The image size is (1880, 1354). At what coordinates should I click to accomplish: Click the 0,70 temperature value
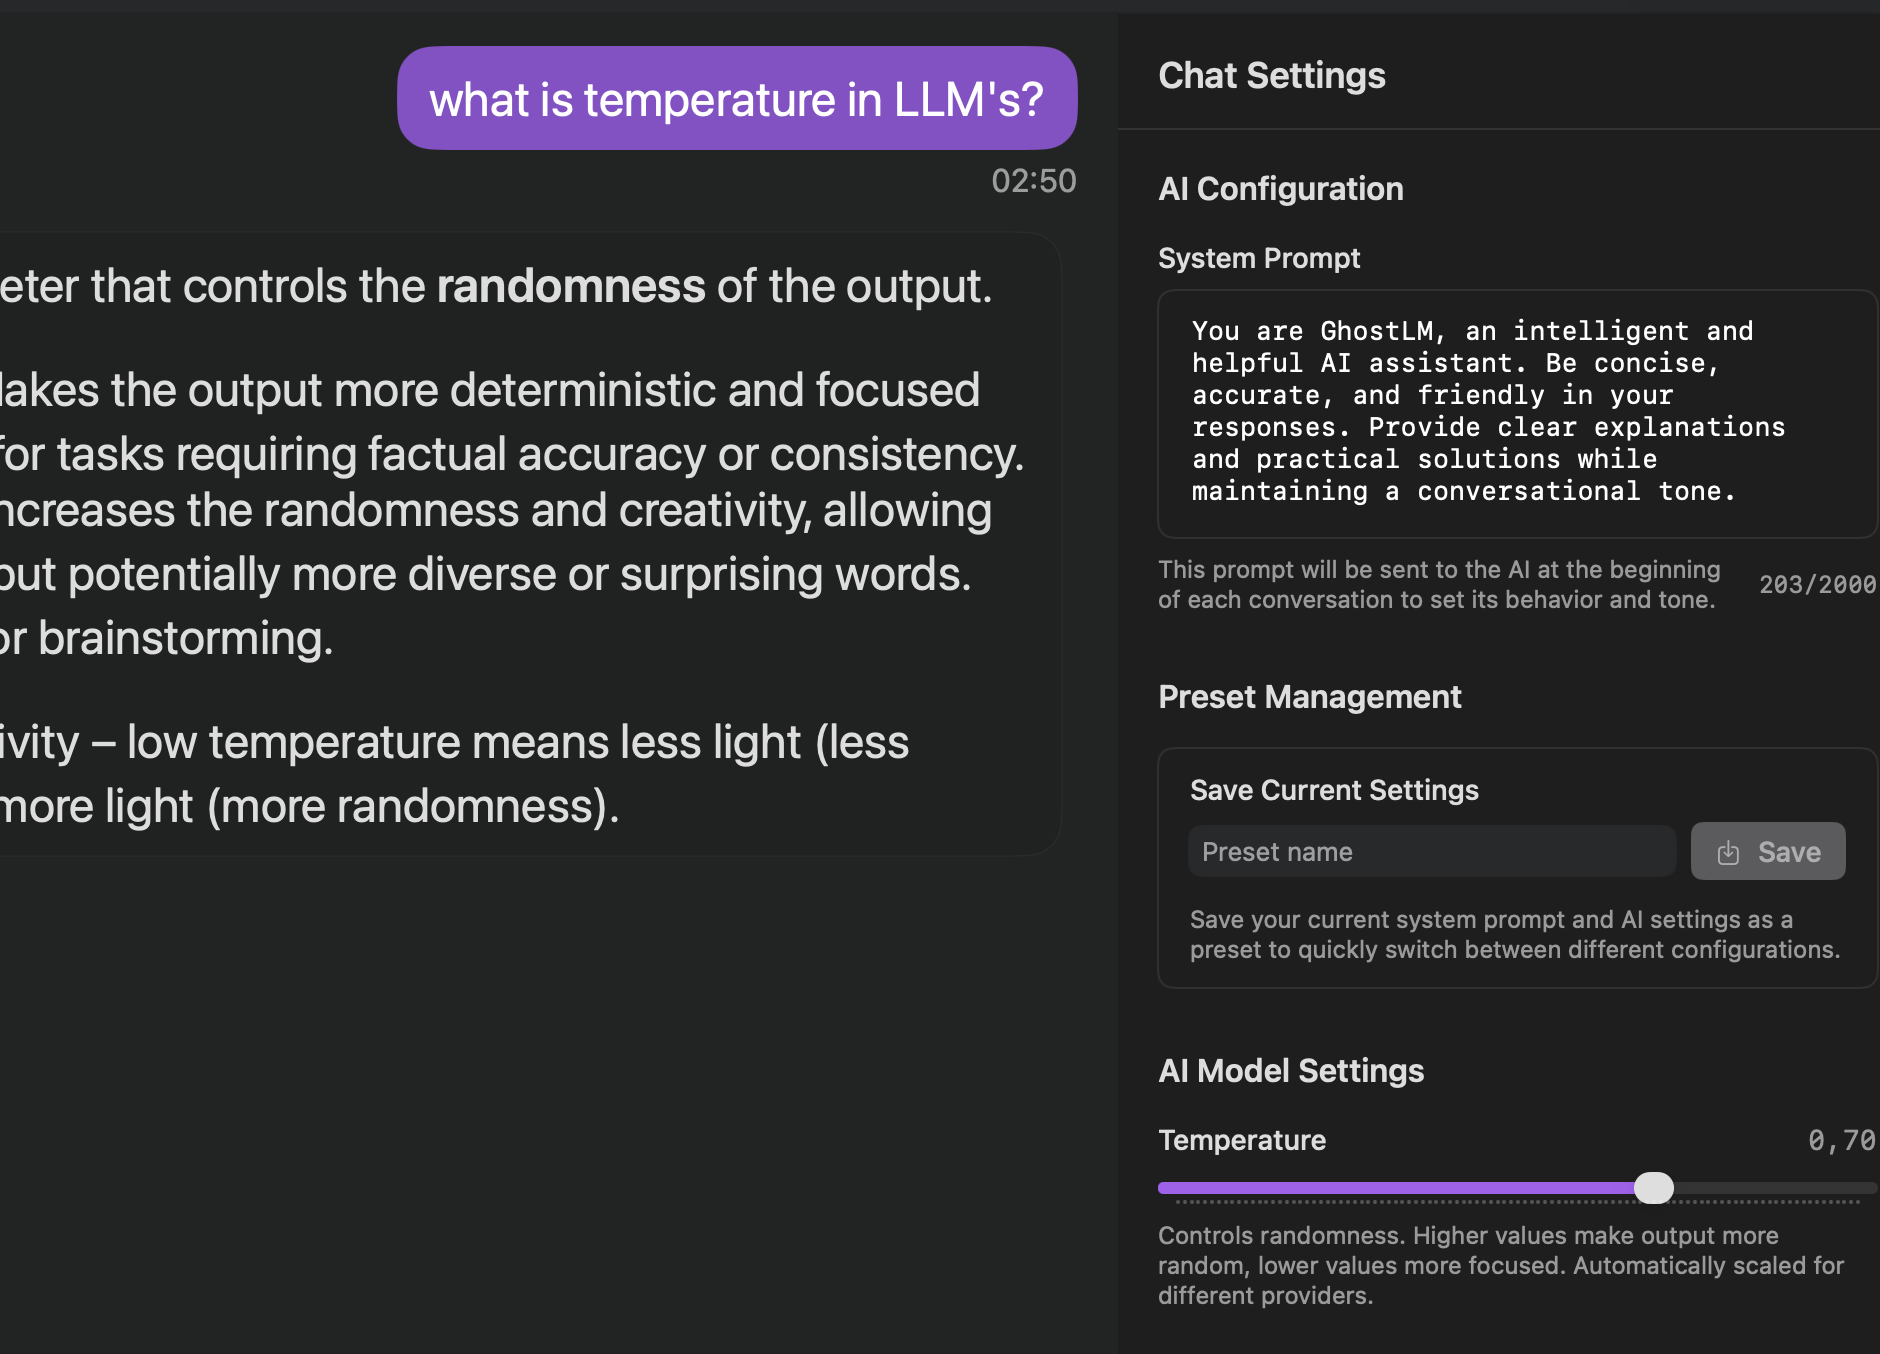pos(1841,1140)
